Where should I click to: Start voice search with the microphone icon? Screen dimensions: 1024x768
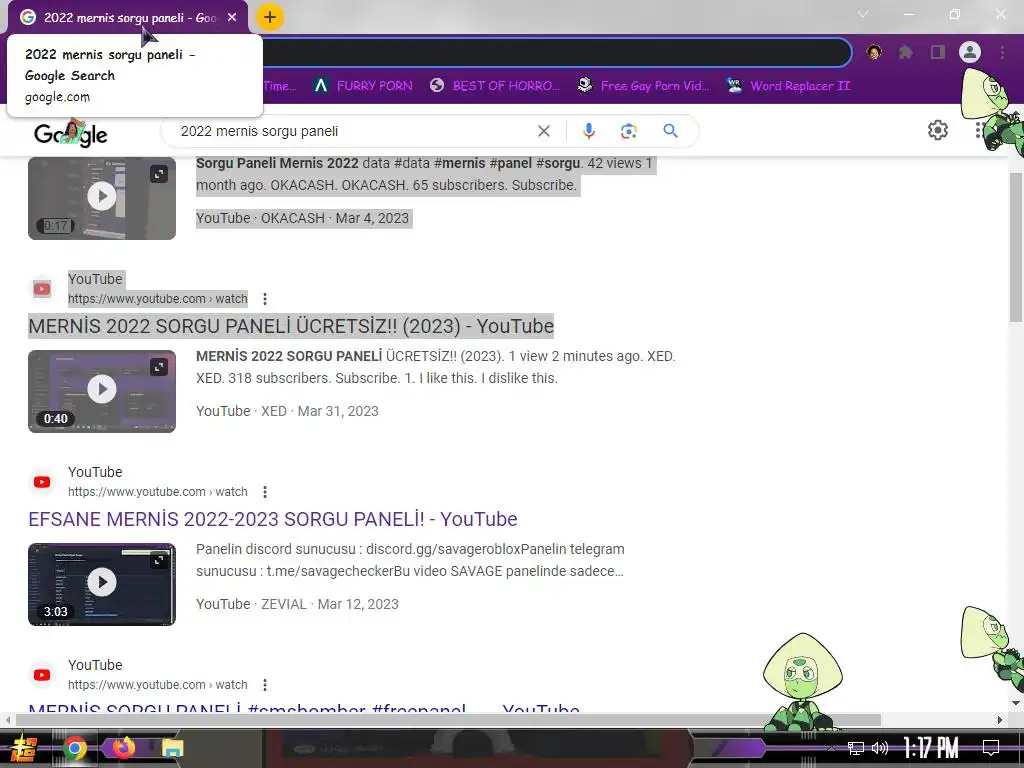coord(588,131)
